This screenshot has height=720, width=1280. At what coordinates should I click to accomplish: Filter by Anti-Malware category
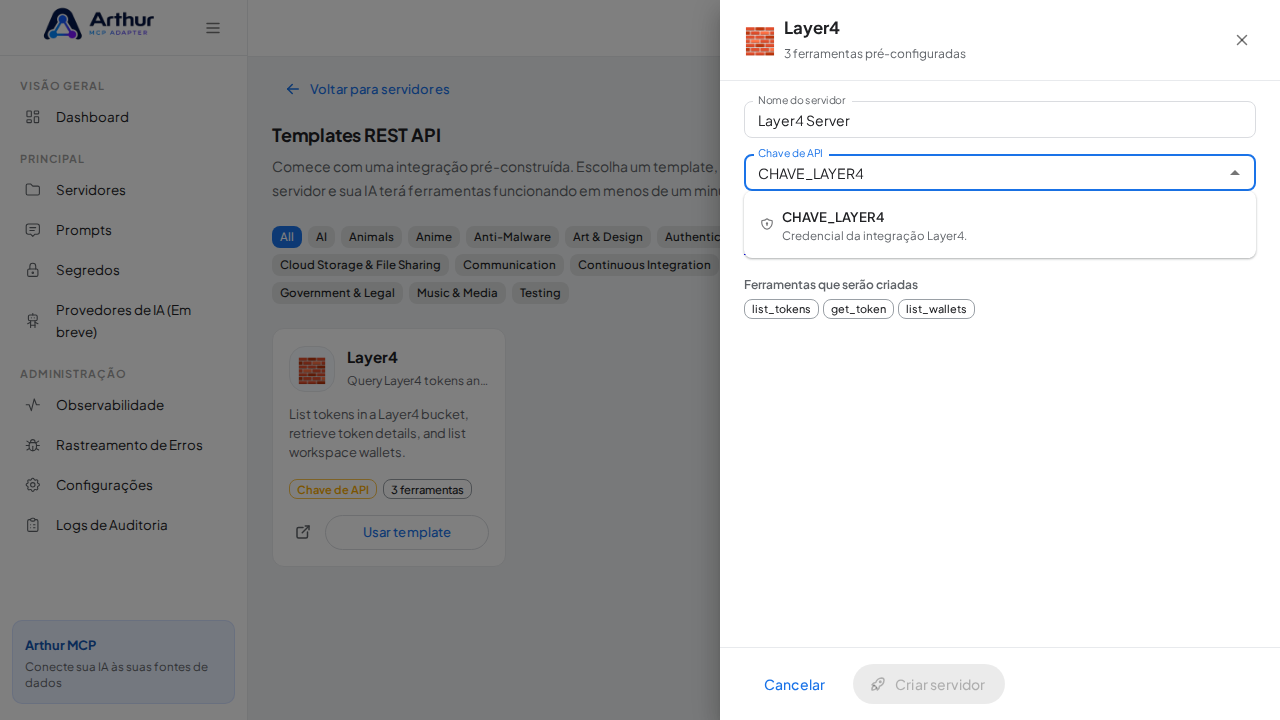512,237
